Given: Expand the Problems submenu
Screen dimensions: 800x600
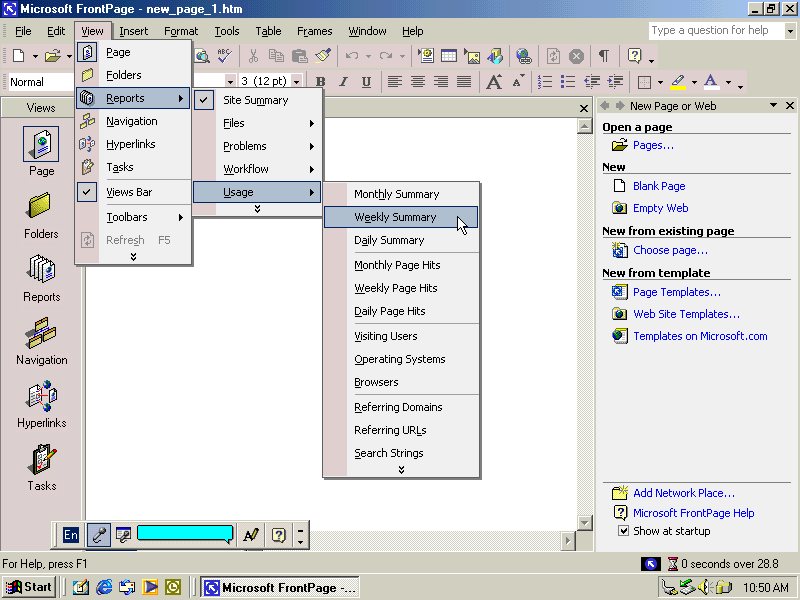Looking at the screenshot, I should 257,146.
